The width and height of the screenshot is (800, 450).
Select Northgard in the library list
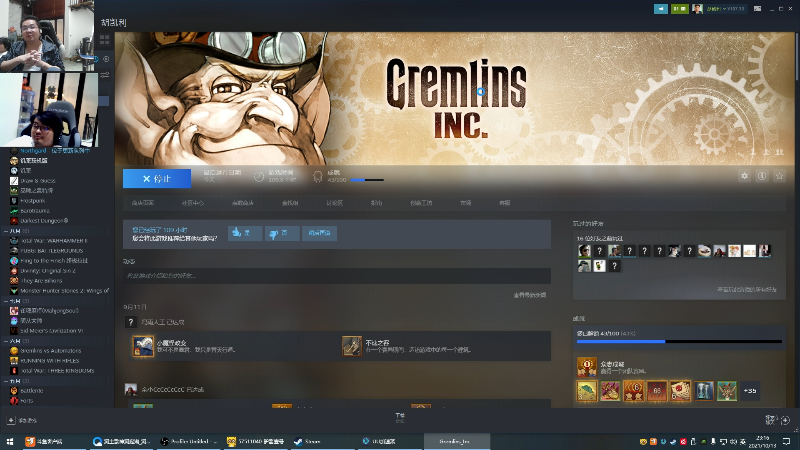[x=33, y=151]
